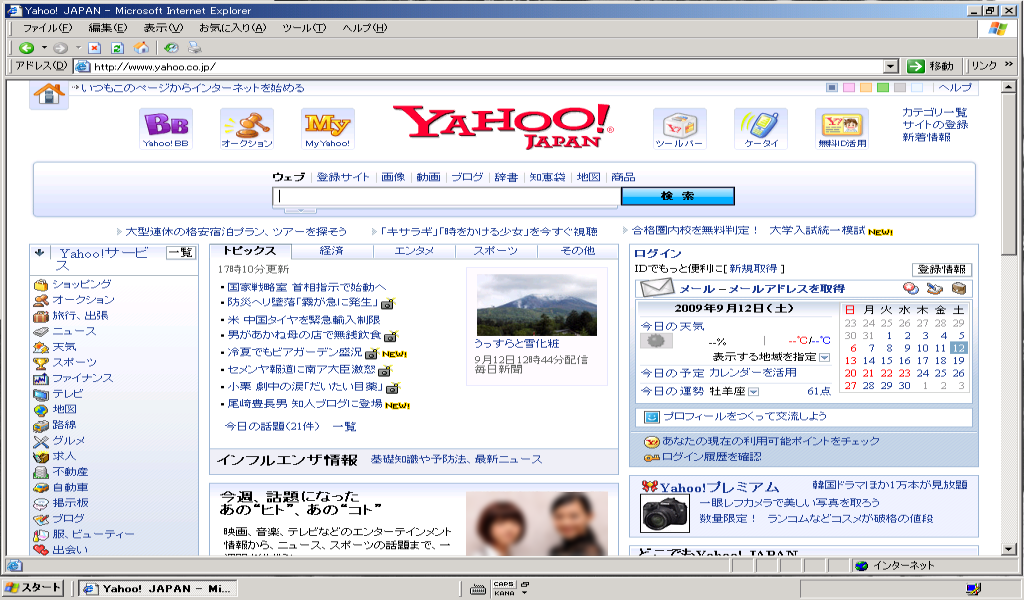The width and height of the screenshot is (1024, 600).
Task: Open the ケータイ mobile phone icon
Action: 761,129
